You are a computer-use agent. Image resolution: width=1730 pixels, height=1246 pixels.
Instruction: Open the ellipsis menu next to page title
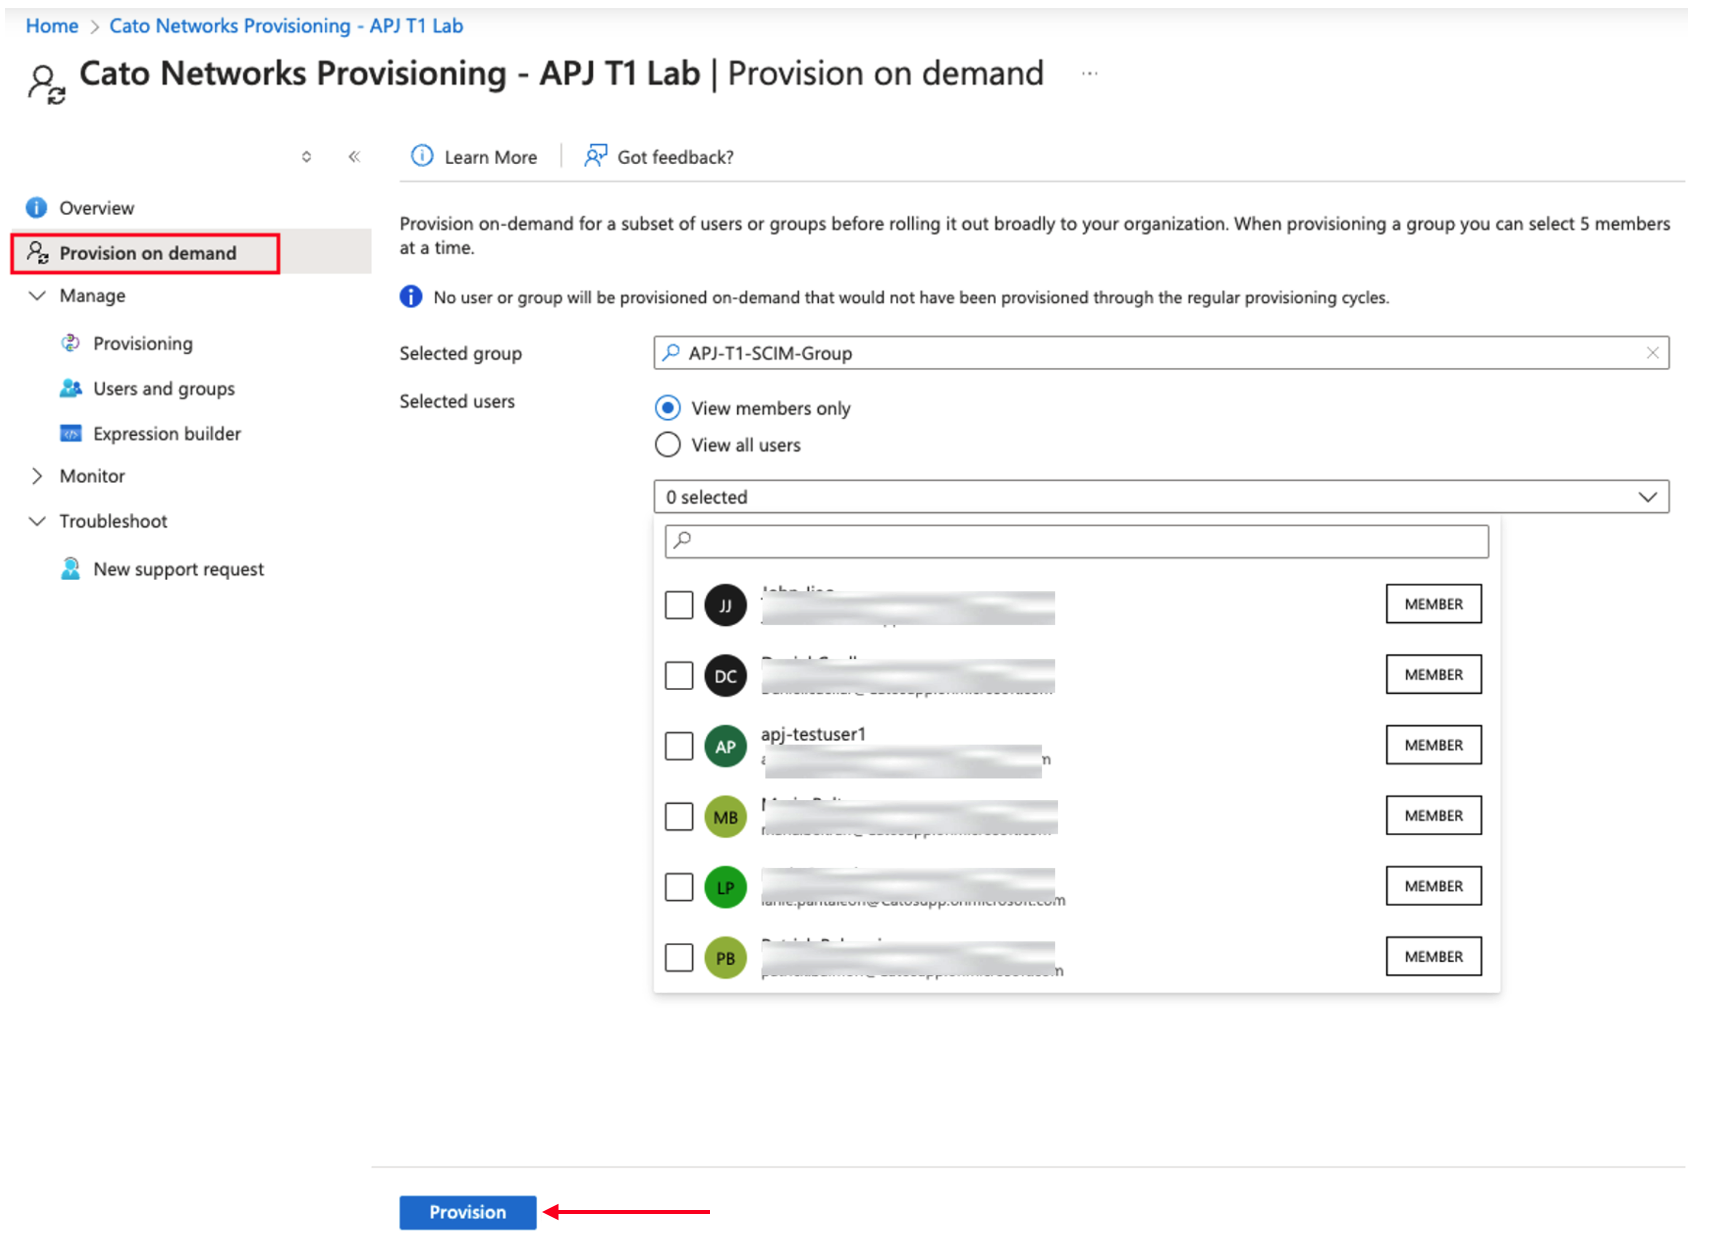[x=1089, y=73]
